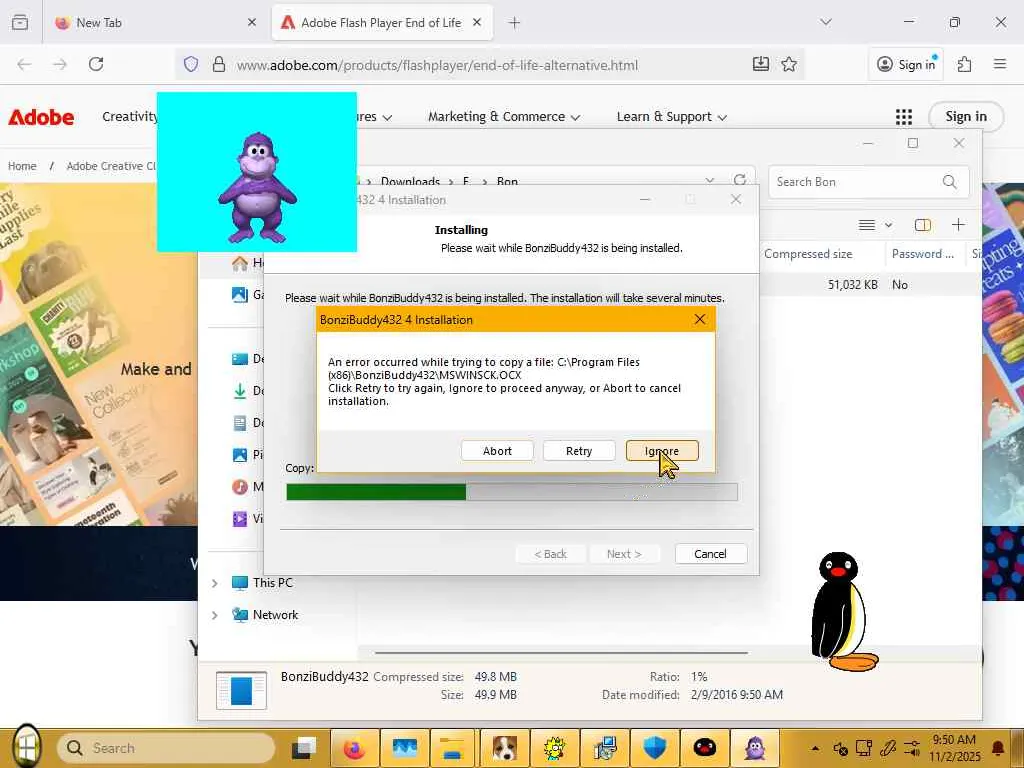Cancel the BonziBuddy432 installation
The width and height of the screenshot is (1024, 768).
710,554
